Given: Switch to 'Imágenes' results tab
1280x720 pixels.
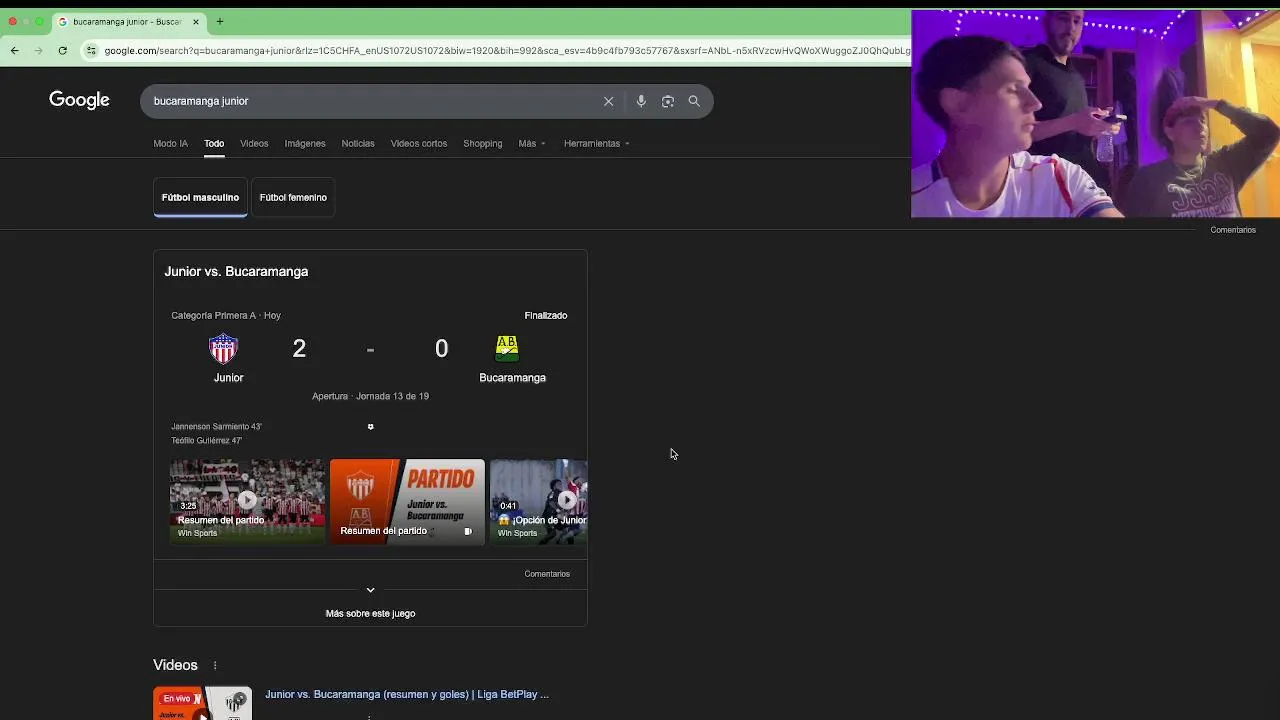Looking at the screenshot, I should tap(305, 143).
